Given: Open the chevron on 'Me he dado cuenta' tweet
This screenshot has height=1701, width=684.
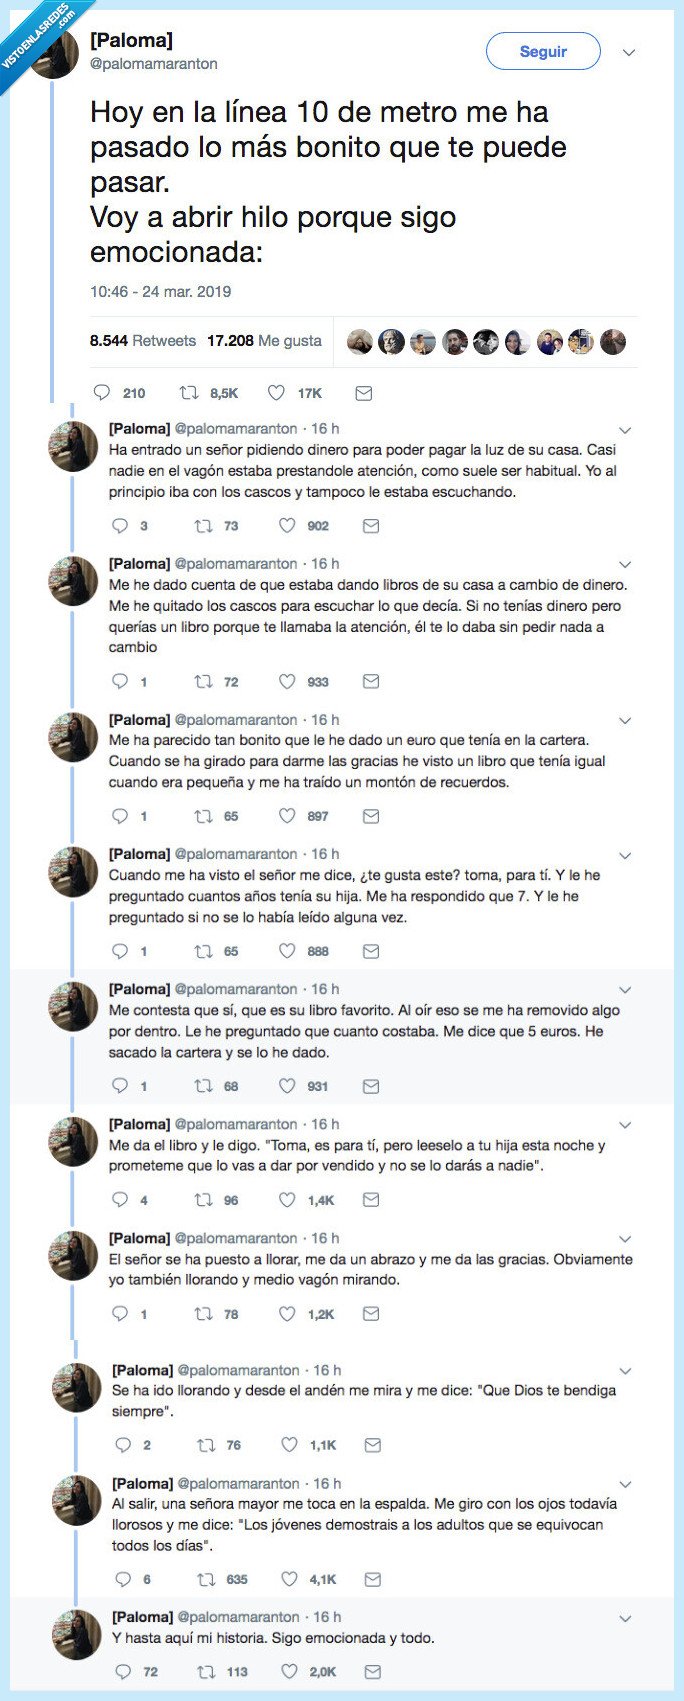Looking at the screenshot, I should pos(626,561).
